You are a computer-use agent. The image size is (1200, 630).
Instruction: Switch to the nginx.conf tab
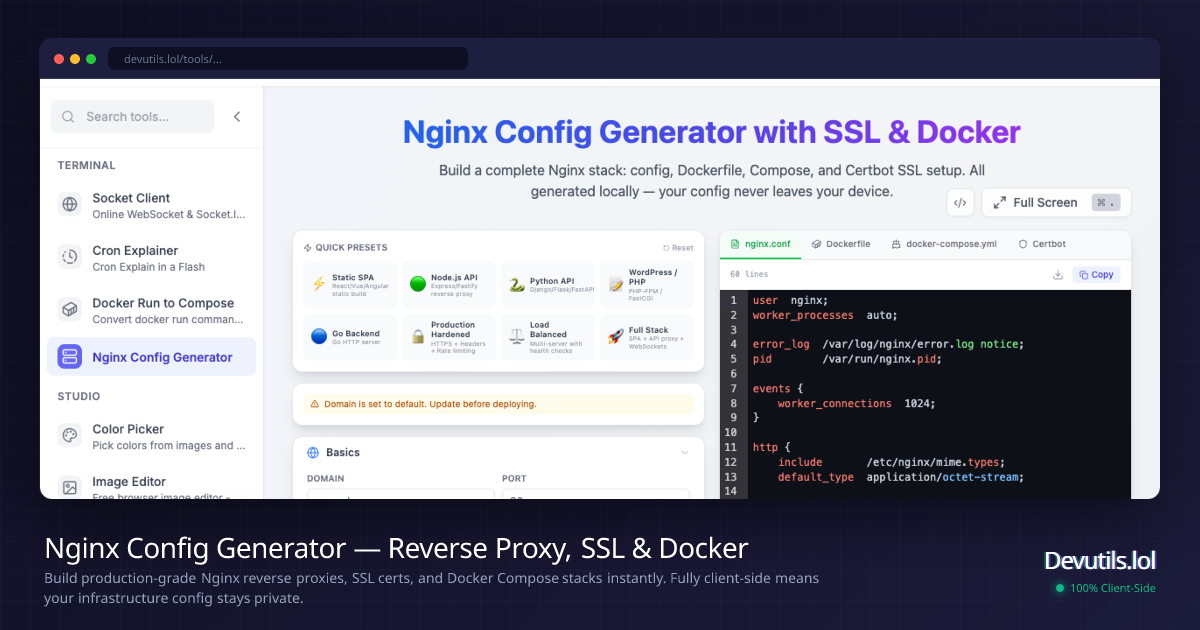coord(761,244)
